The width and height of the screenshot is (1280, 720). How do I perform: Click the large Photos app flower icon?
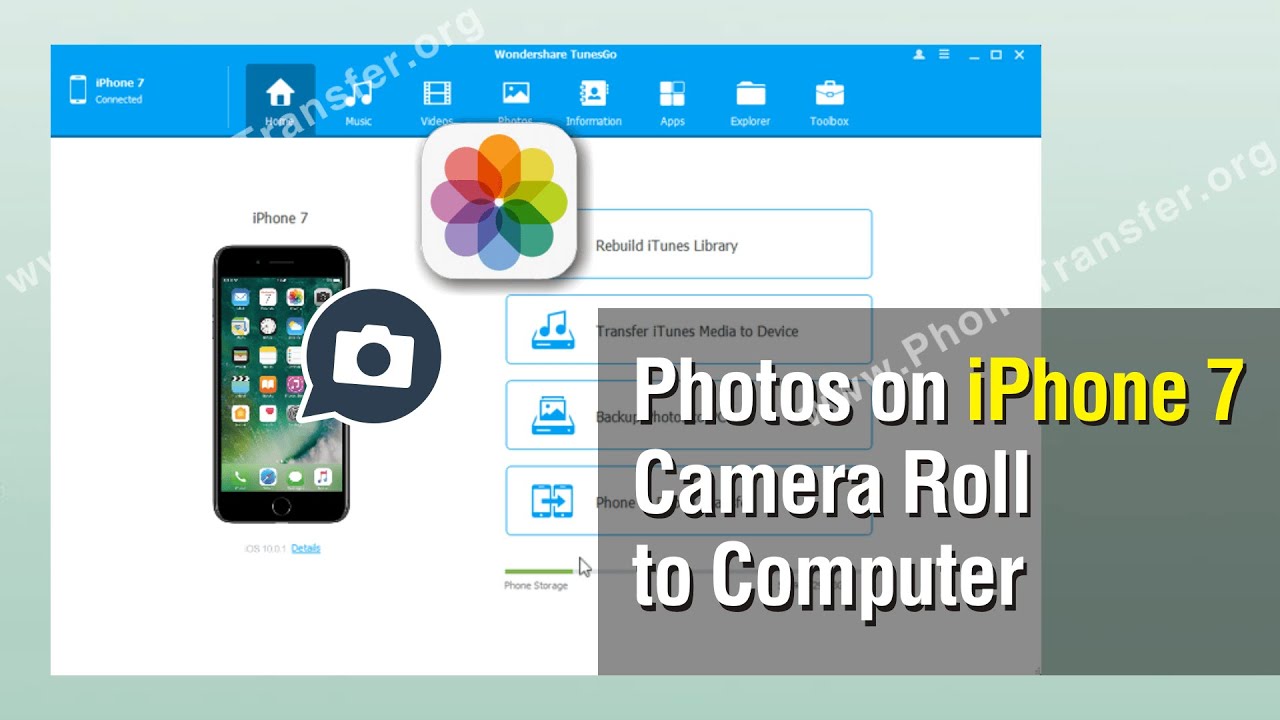coord(499,202)
